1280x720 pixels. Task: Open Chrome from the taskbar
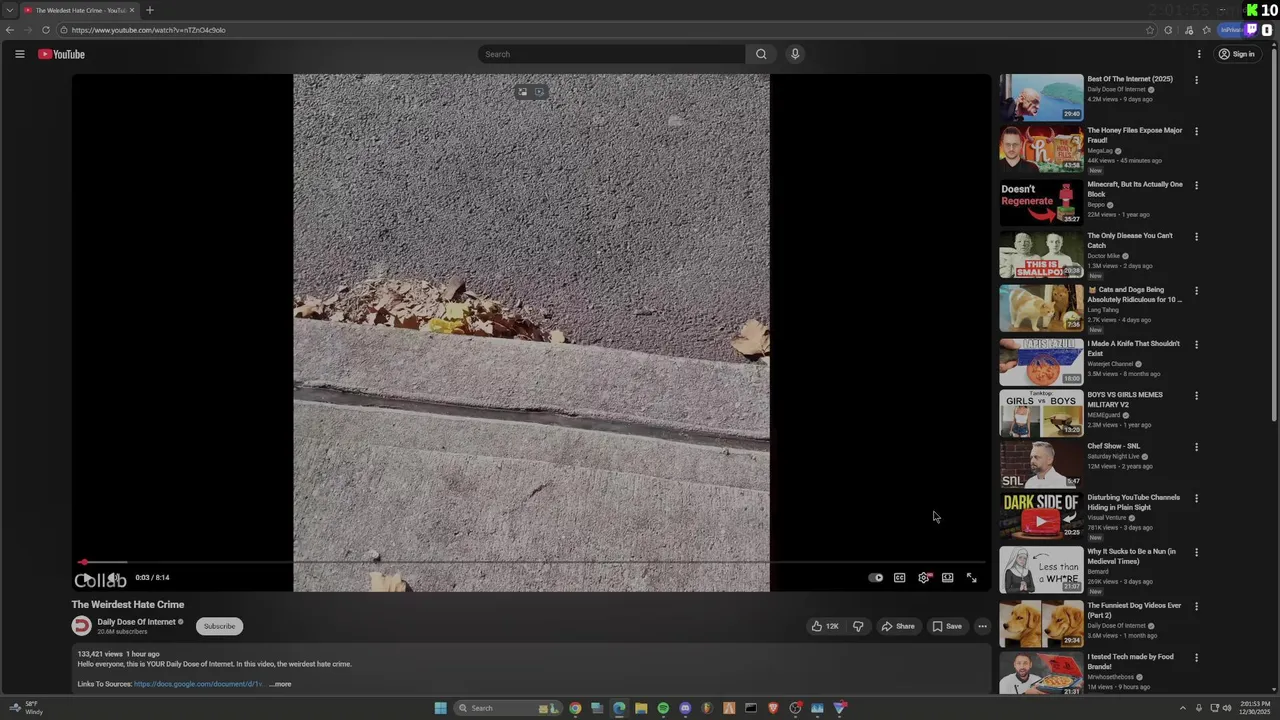575,708
